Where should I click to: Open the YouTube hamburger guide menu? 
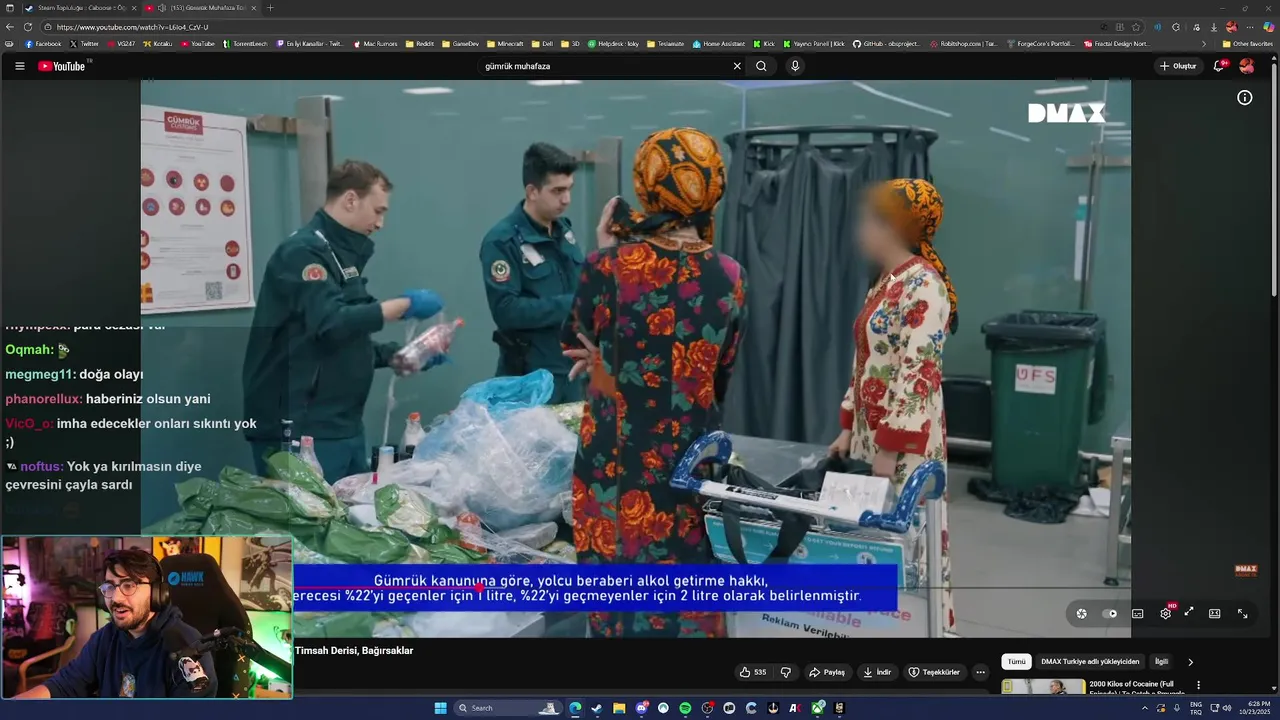[x=19, y=66]
